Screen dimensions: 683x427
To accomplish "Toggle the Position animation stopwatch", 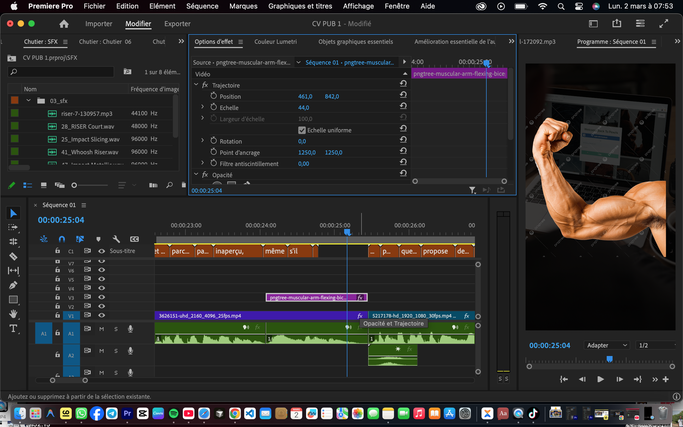I will click(213, 96).
